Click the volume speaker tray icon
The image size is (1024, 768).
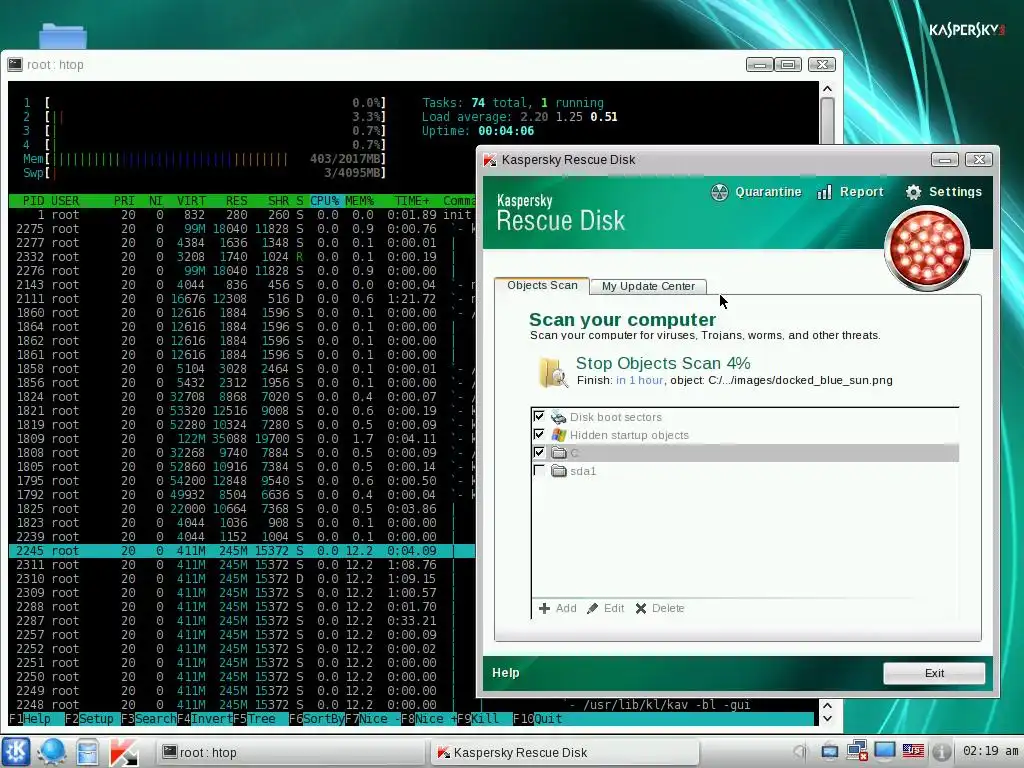point(801,752)
